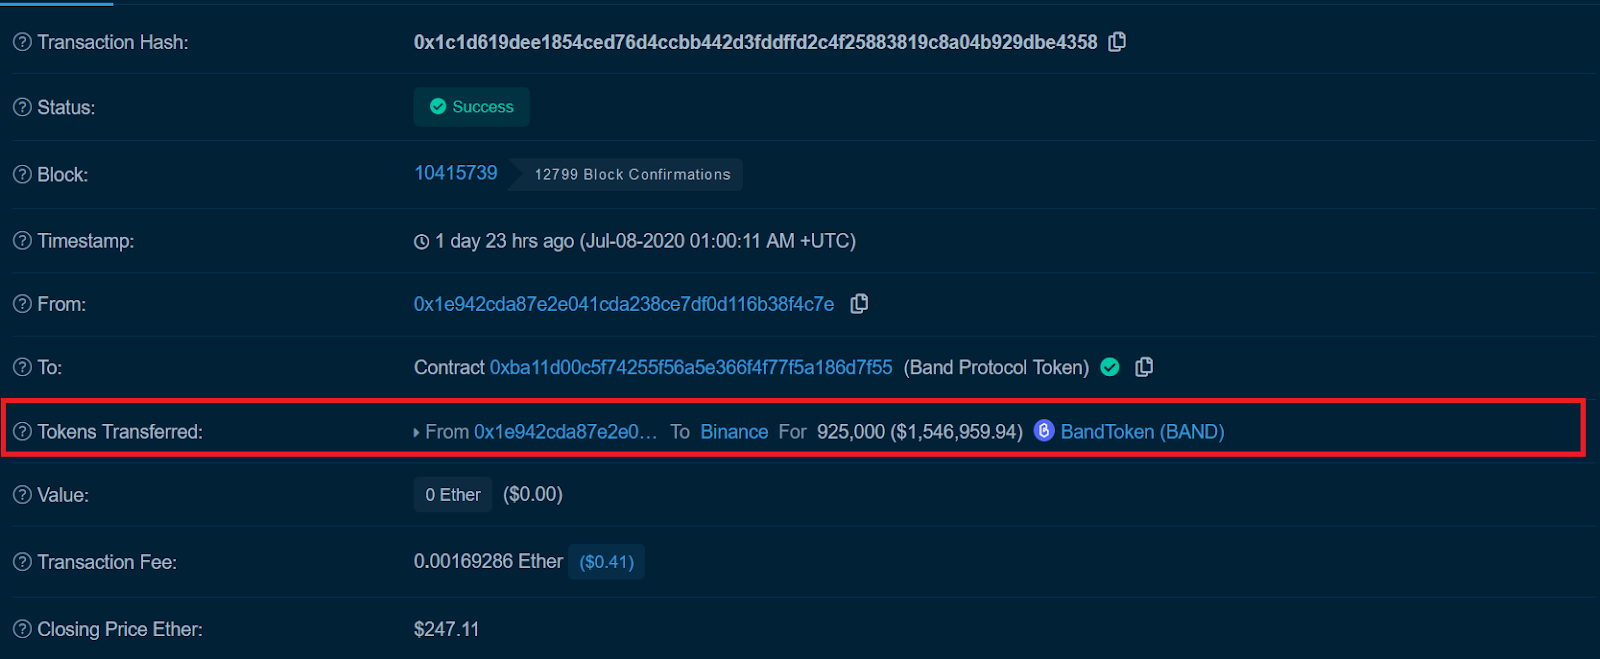Click the Transaction Fee label
Viewport: 1600px width, 659px height.
[x=107, y=562]
